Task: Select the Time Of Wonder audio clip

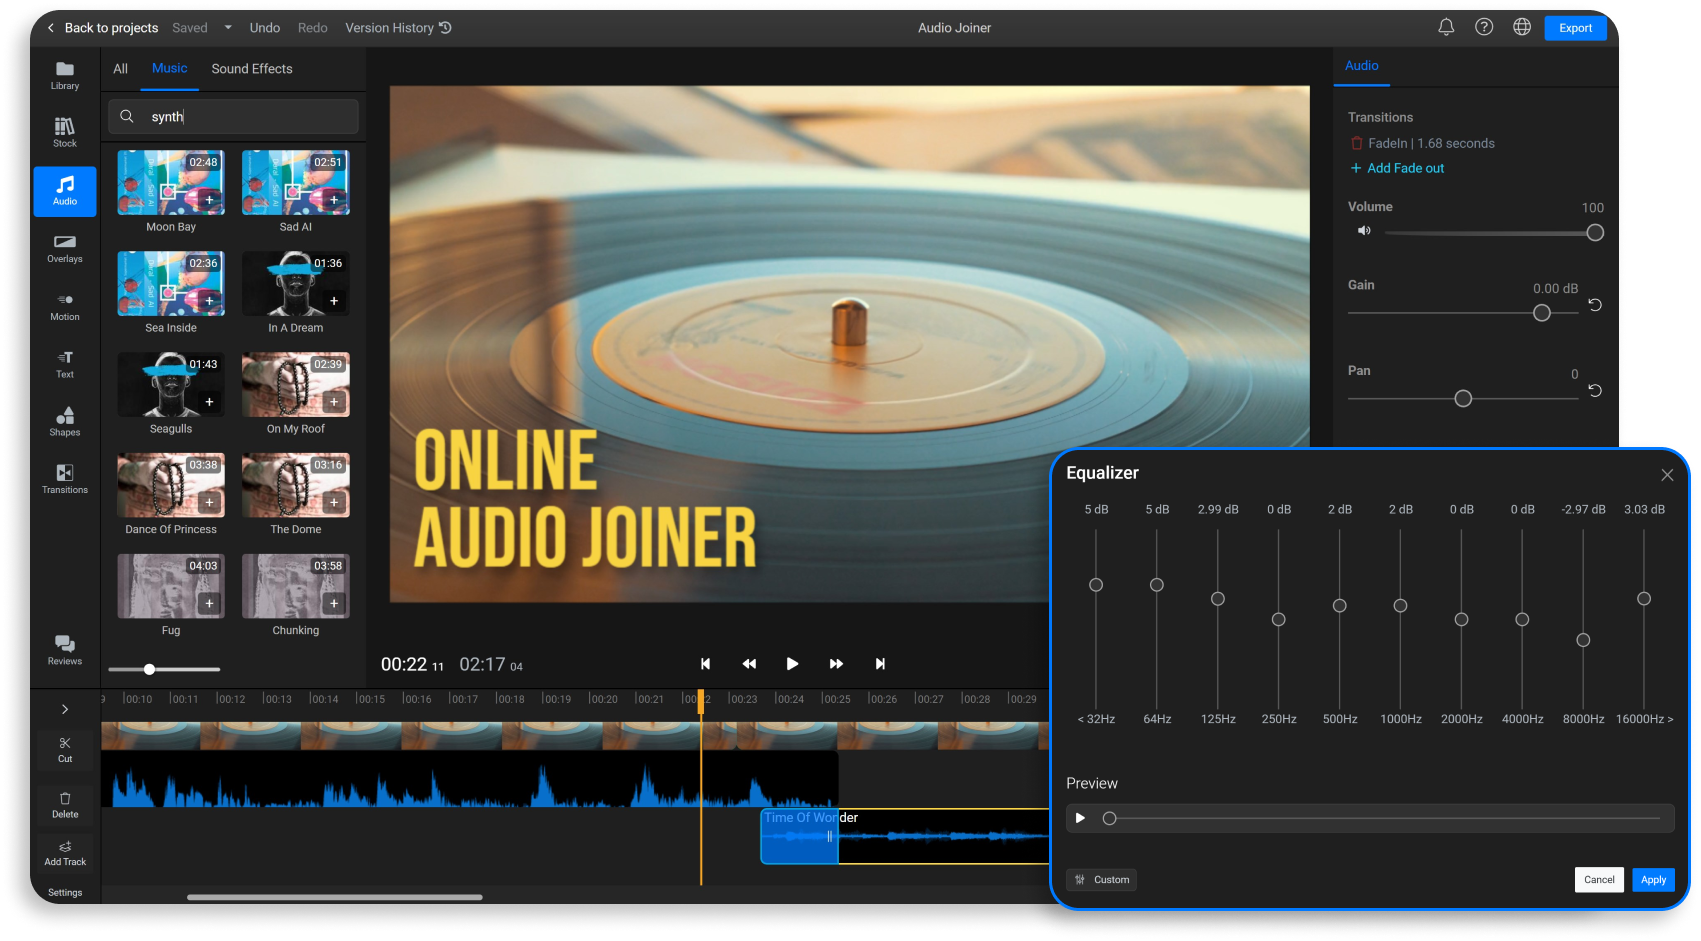Action: [797, 835]
